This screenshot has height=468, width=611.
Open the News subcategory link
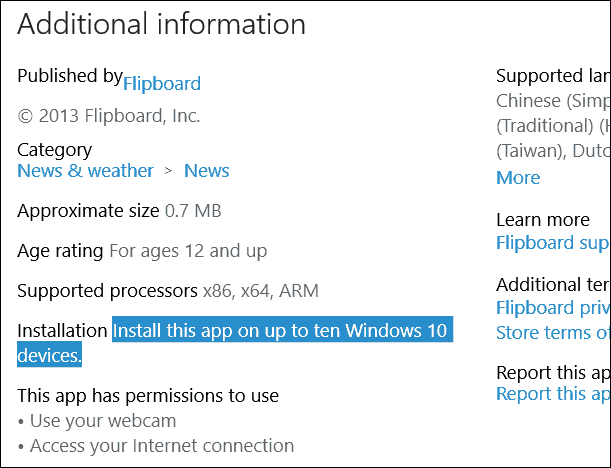[207, 171]
